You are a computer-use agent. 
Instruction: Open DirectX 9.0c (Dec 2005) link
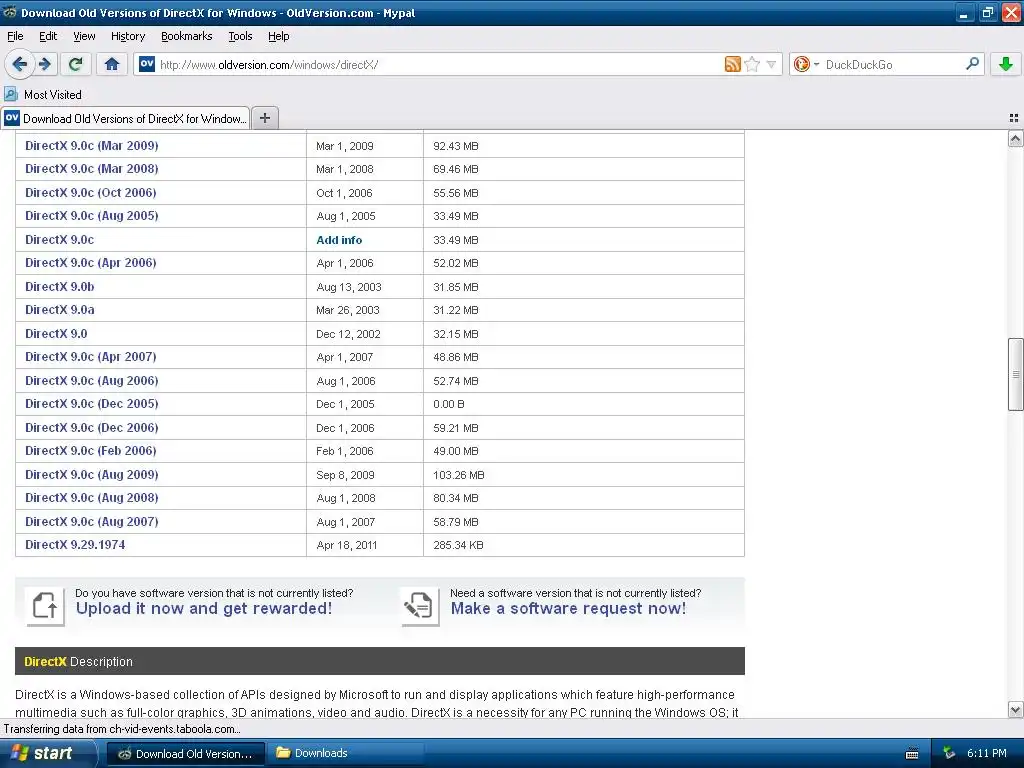tap(91, 404)
